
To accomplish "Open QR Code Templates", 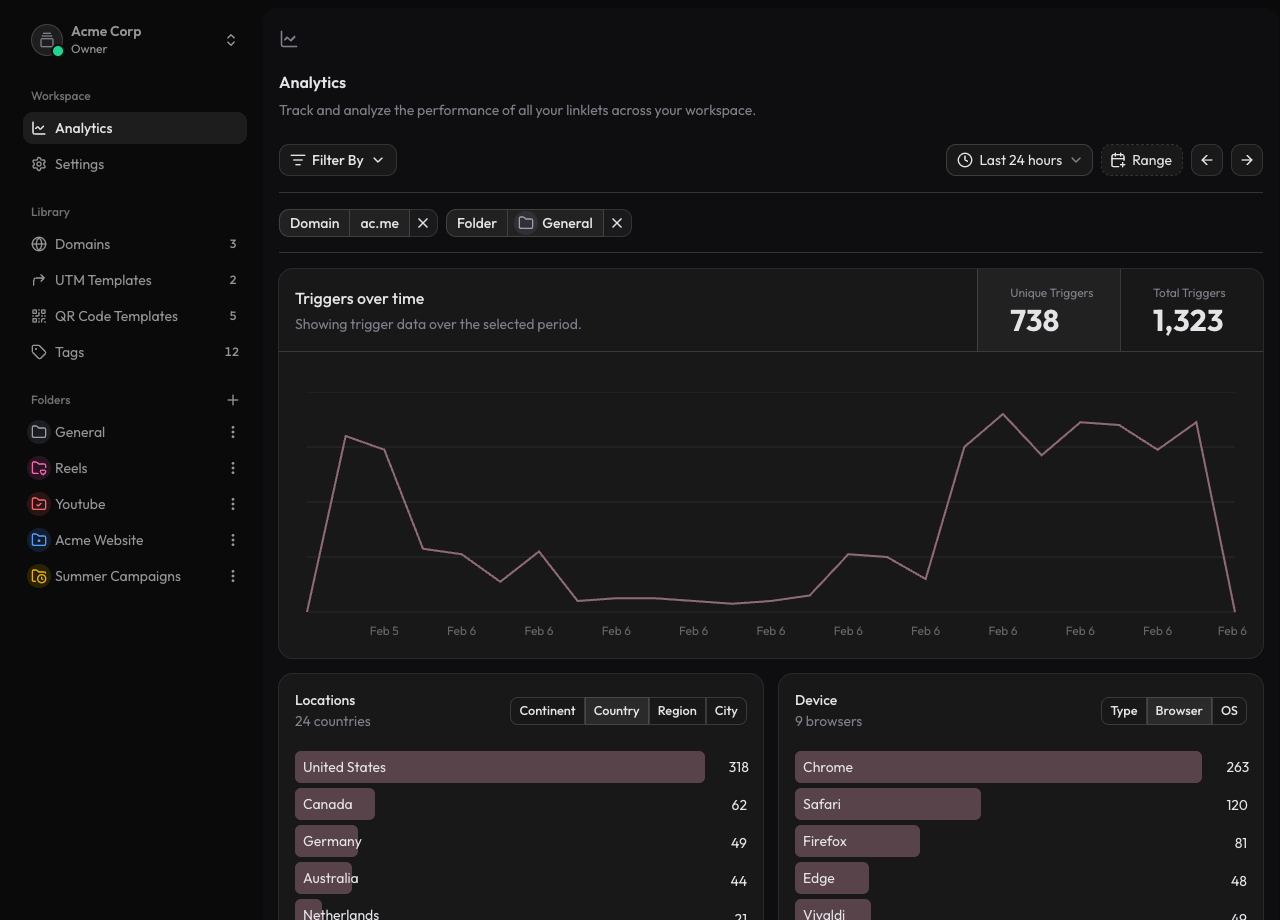I will click(x=118, y=315).
